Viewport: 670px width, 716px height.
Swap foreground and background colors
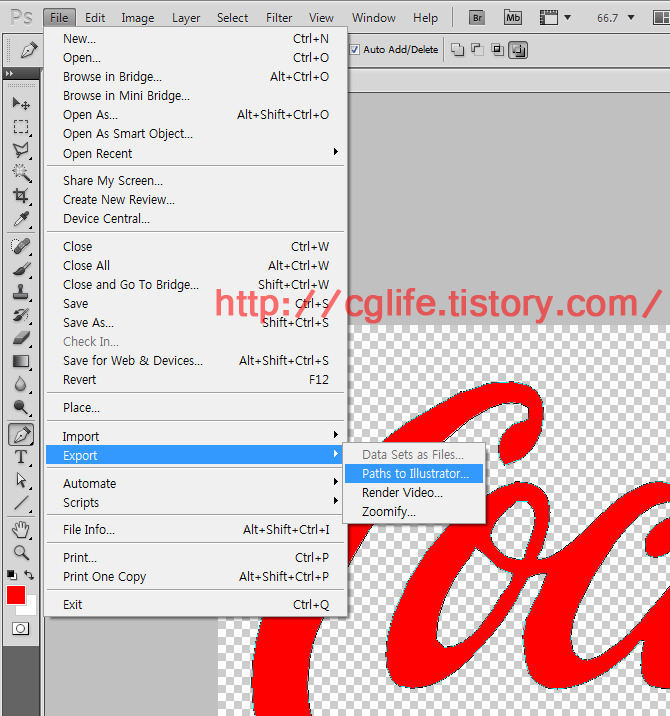[x=29, y=575]
